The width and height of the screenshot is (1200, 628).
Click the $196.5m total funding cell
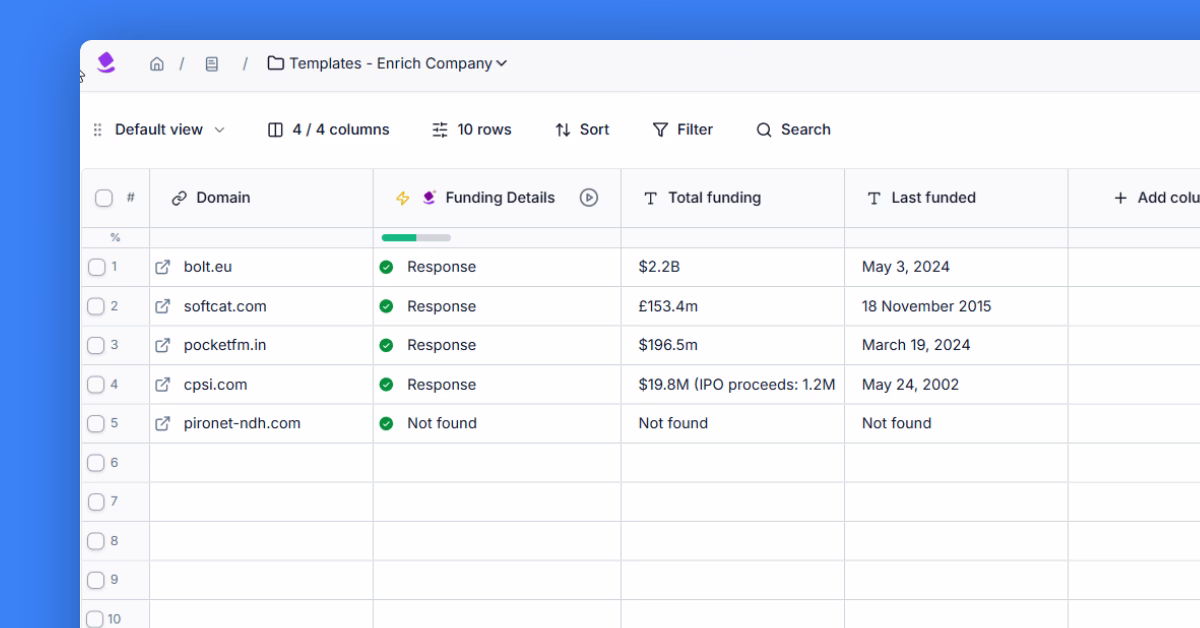(733, 345)
